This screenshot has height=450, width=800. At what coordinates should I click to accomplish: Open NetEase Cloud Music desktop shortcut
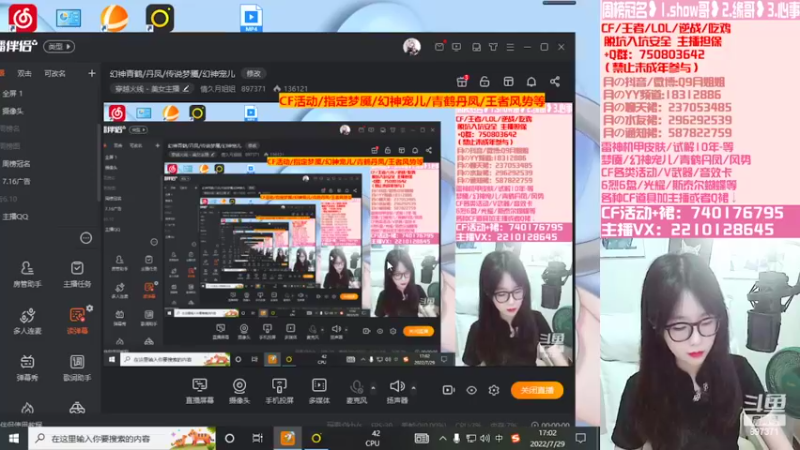tap(22, 18)
